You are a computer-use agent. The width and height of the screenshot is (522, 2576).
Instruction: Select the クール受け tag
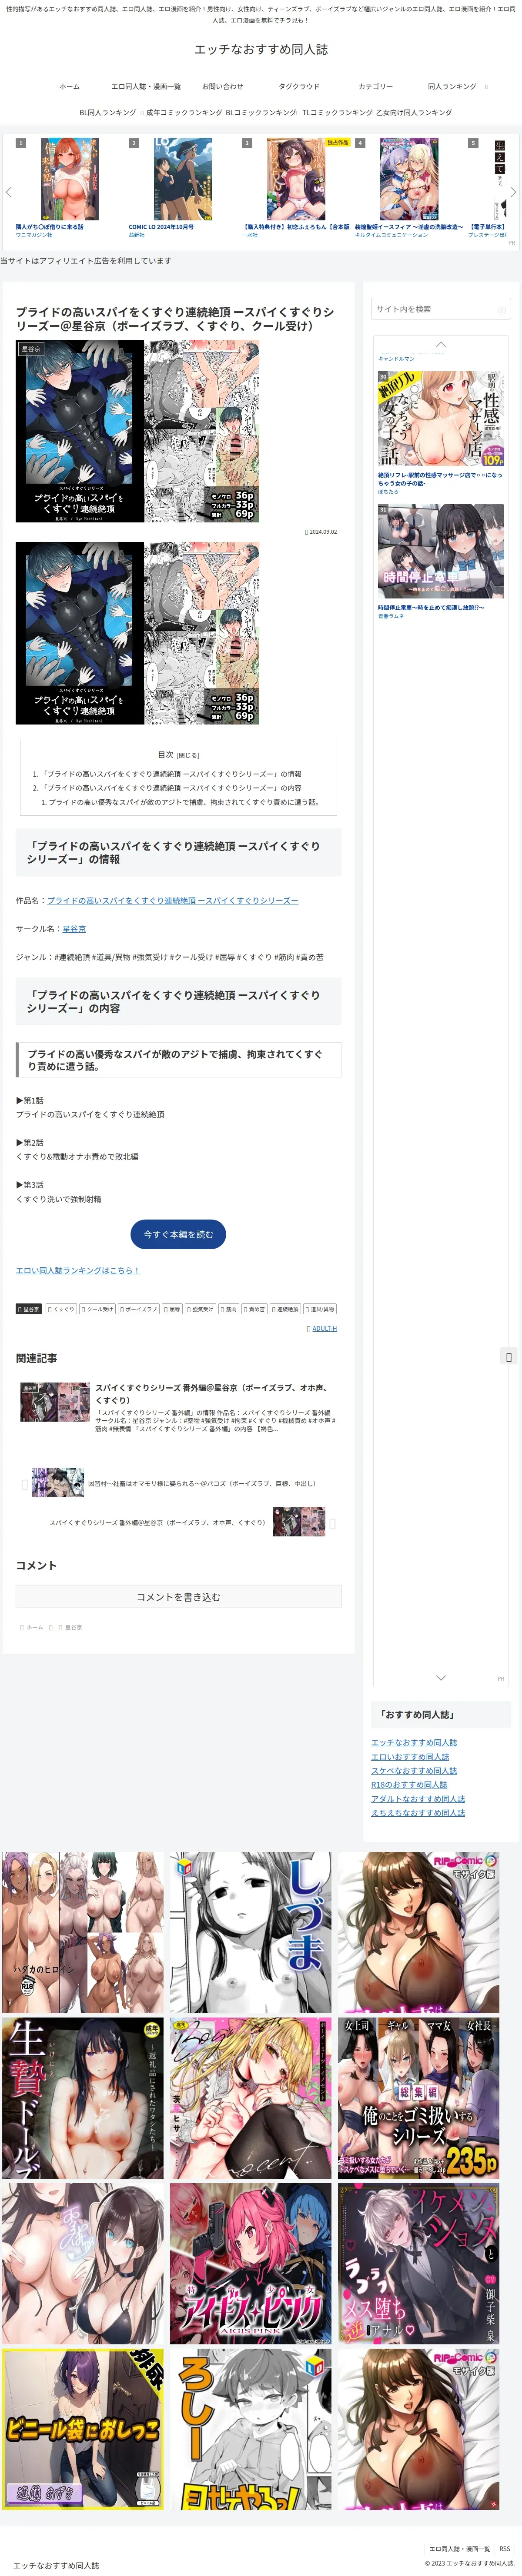point(98,1309)
